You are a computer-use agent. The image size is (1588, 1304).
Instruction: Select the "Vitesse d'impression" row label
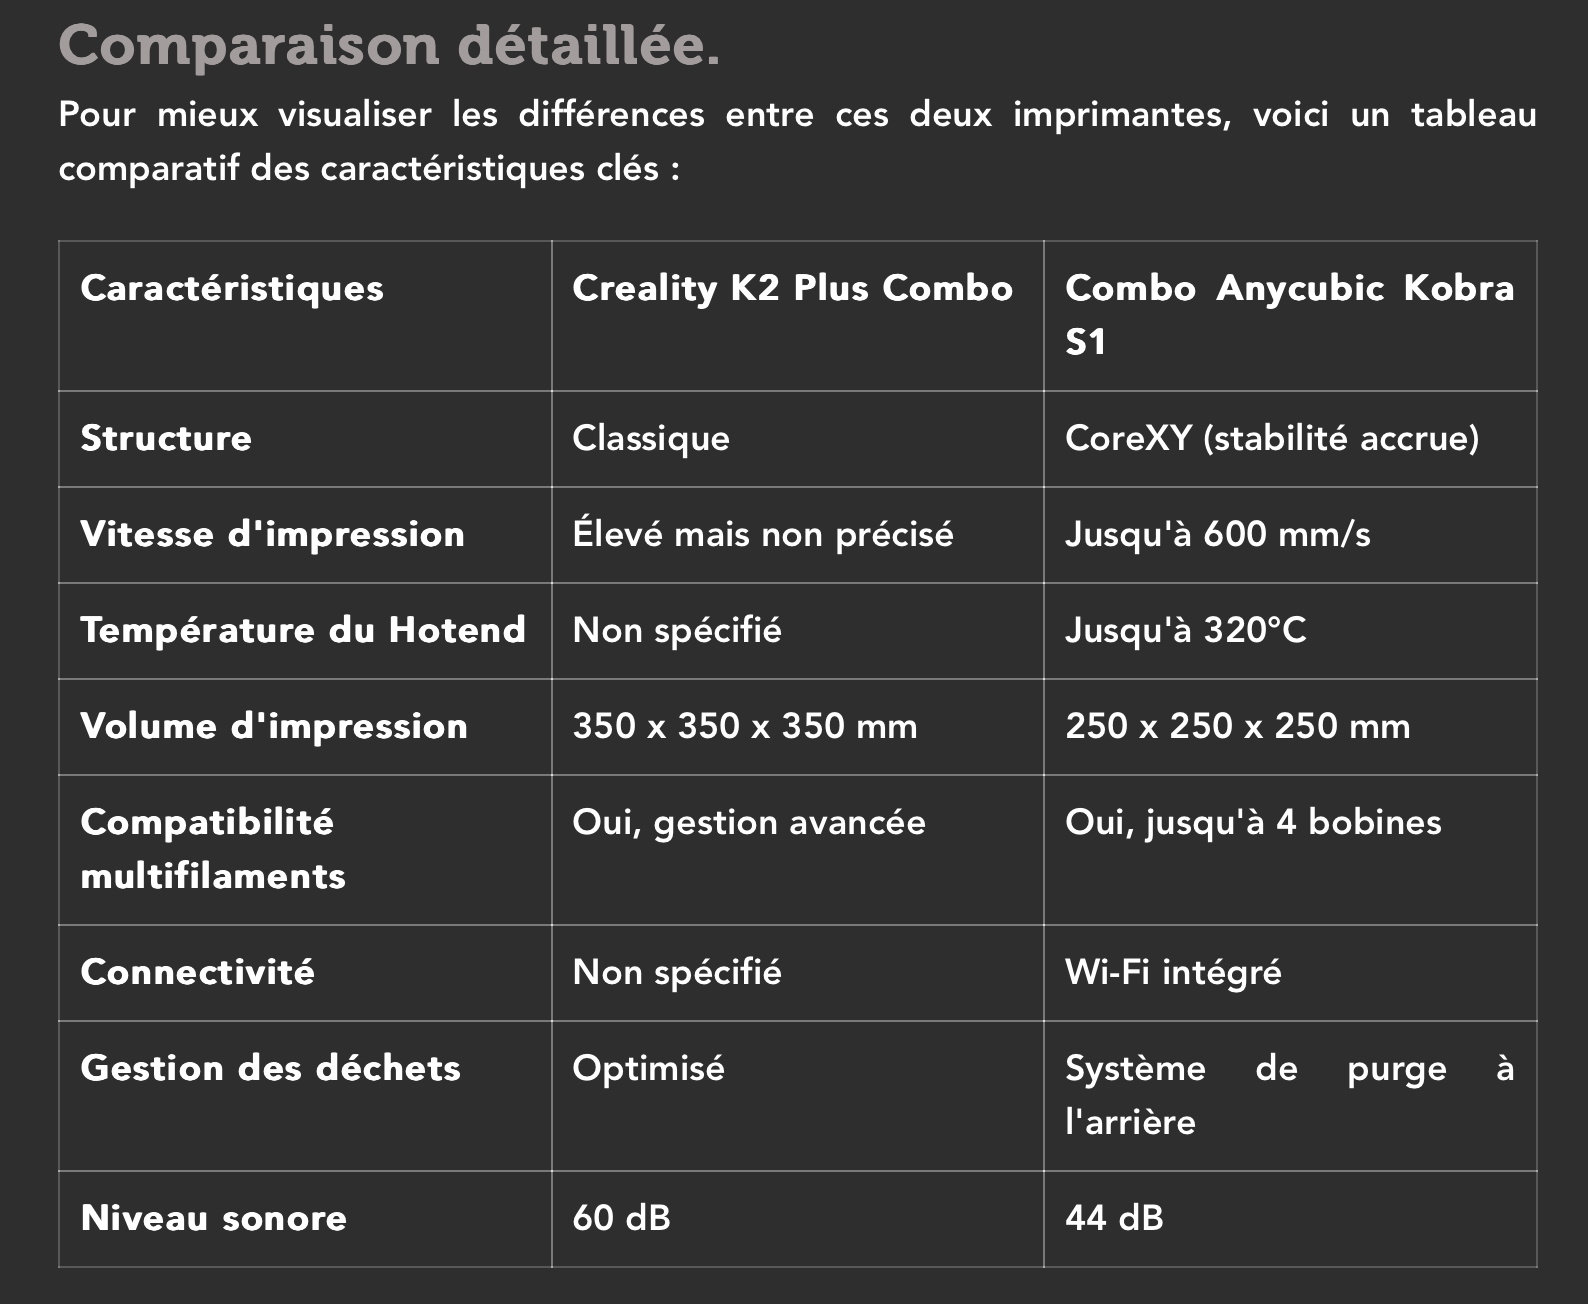click(x=272, y=535)
